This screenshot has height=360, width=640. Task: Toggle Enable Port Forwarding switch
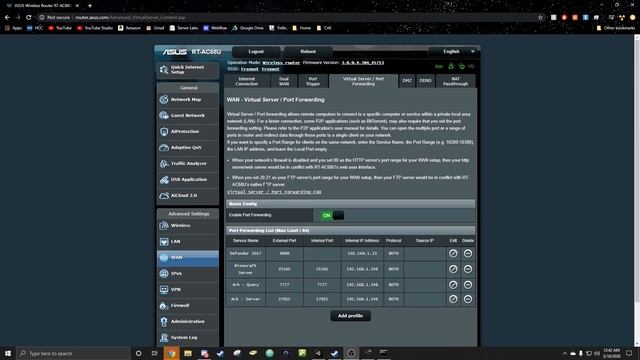[332, 215]
